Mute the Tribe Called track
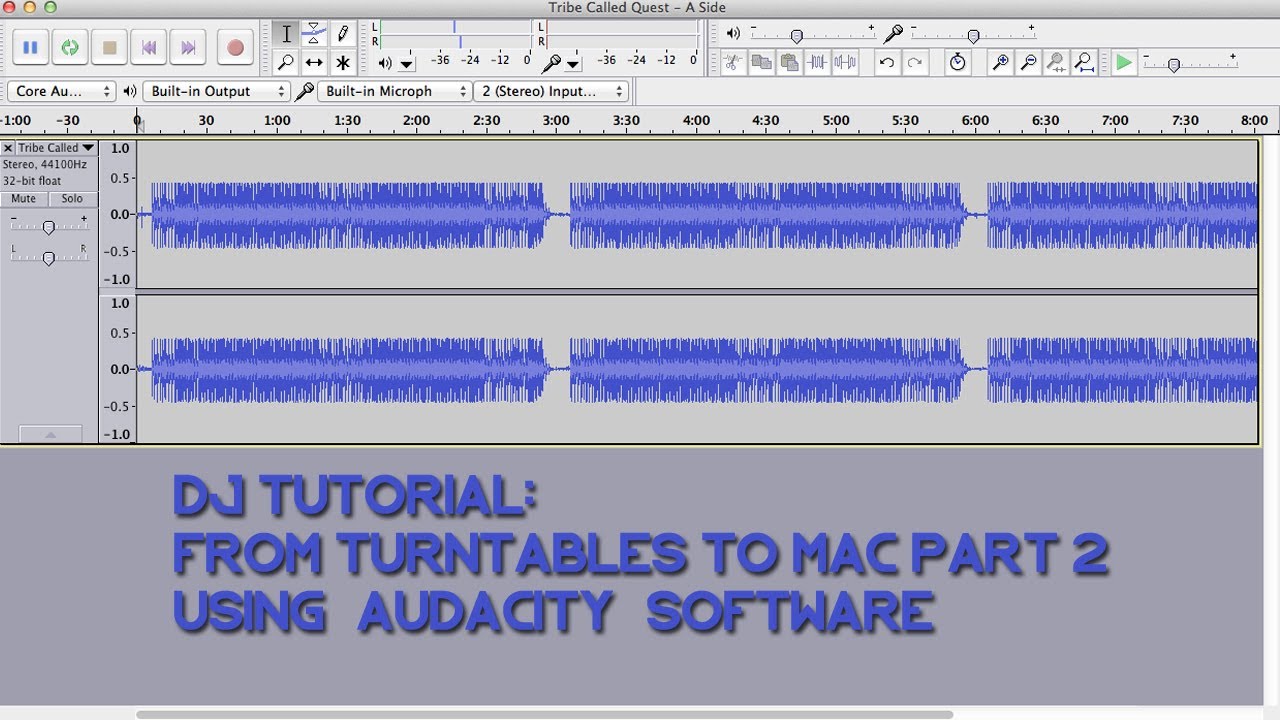Image resolution: width=1280 pixels, height=720 pixels. (x=23, y=199)
